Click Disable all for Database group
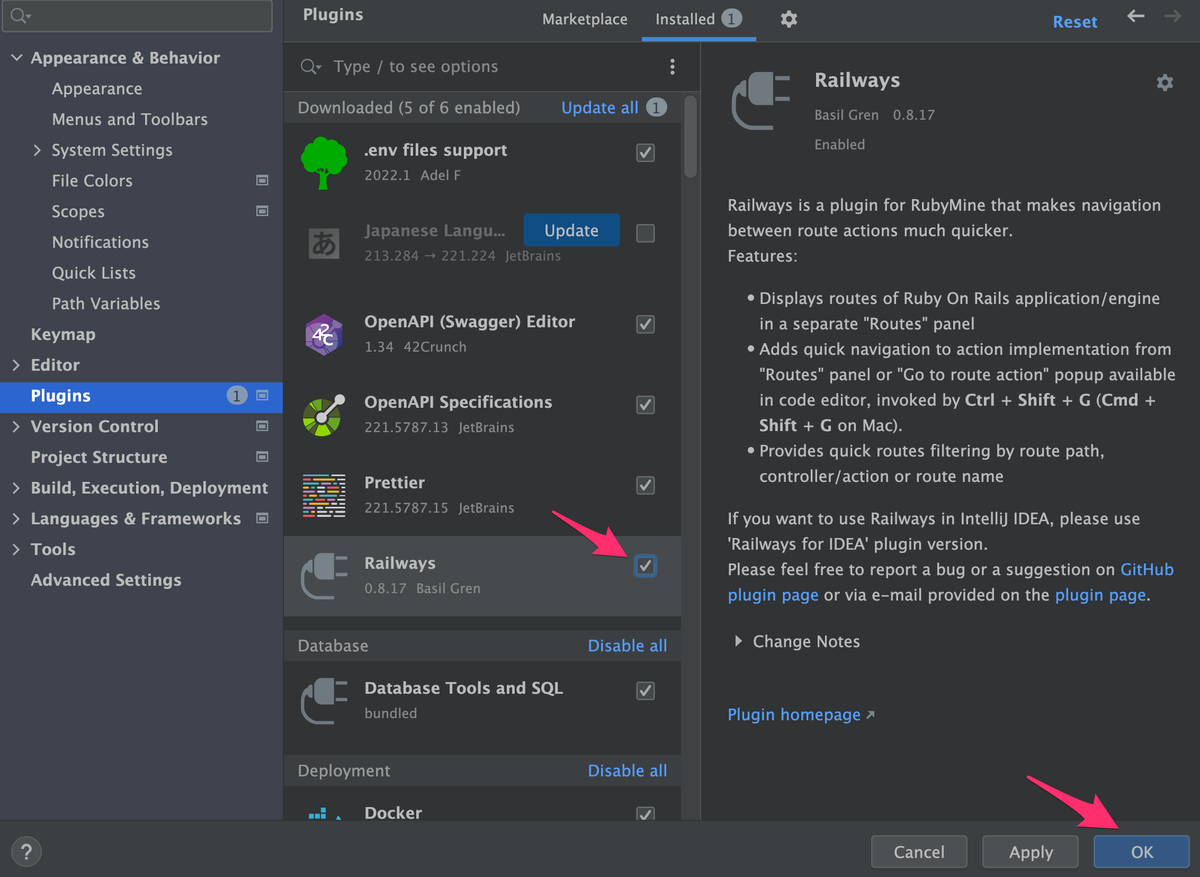The height and width of the screenshot is (877, 1200). pyautogui.click(x=627, y=646)
